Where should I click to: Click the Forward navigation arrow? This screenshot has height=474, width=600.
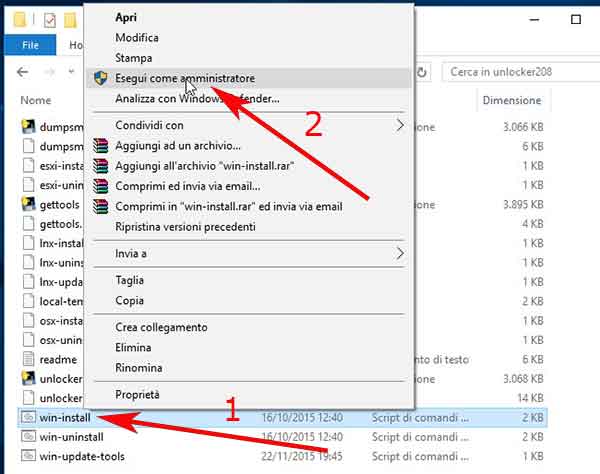50,72
